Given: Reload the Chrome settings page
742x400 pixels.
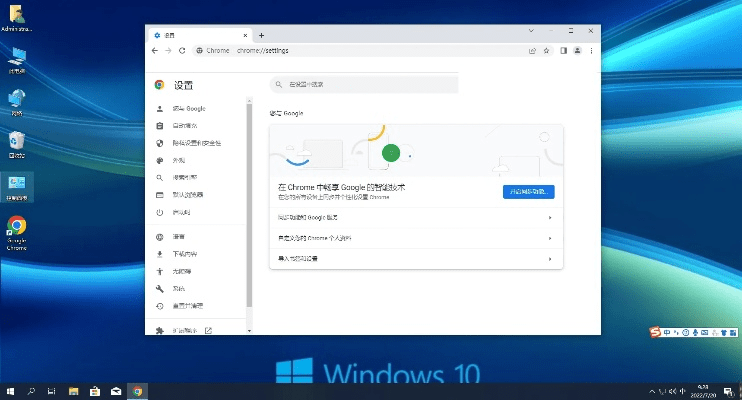Looking at the screenshot, I should tap(182, 50).
